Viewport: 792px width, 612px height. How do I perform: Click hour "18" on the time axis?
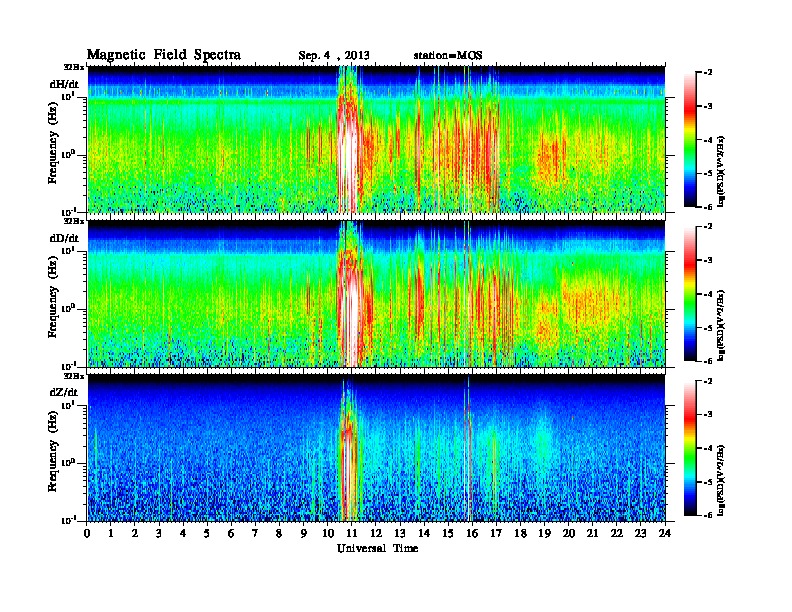point(520,533)
